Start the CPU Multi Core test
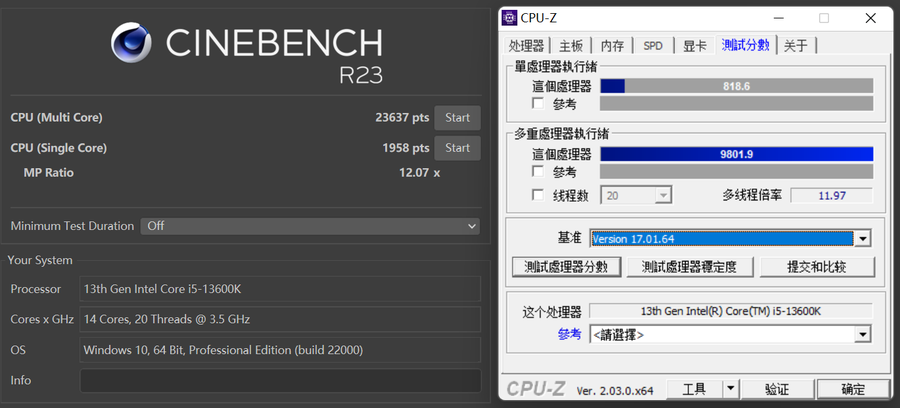 click(x=457, y=118)
